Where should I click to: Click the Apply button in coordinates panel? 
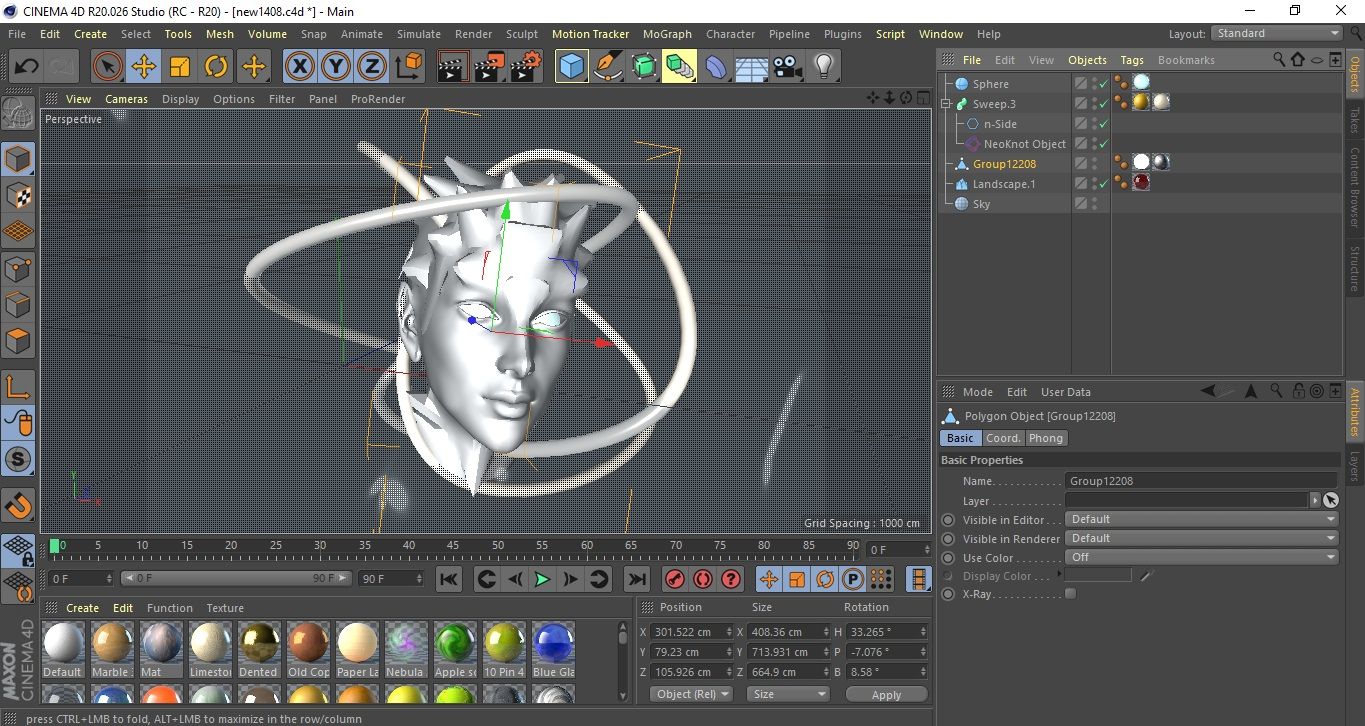[x=886, y=694]
